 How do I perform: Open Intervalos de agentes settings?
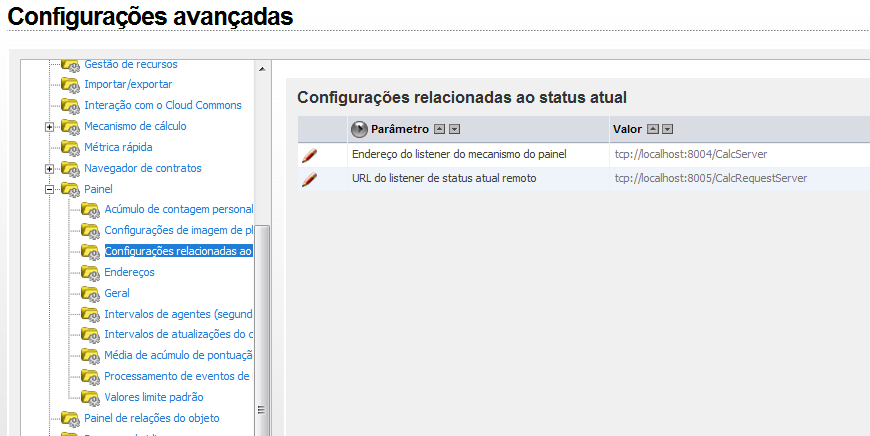tap(179, 314)
